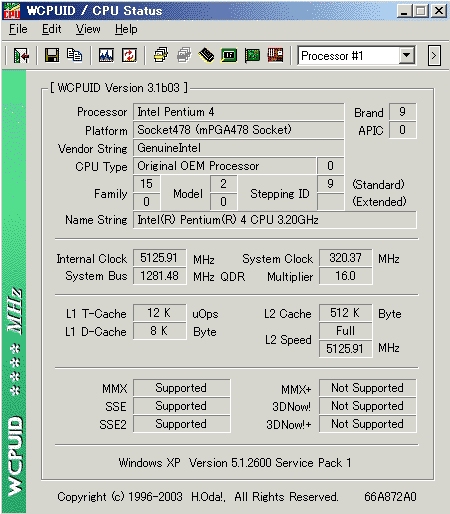Click the L2 Speed value Full
Screen dimensions: 450x514
coord(345,331)
